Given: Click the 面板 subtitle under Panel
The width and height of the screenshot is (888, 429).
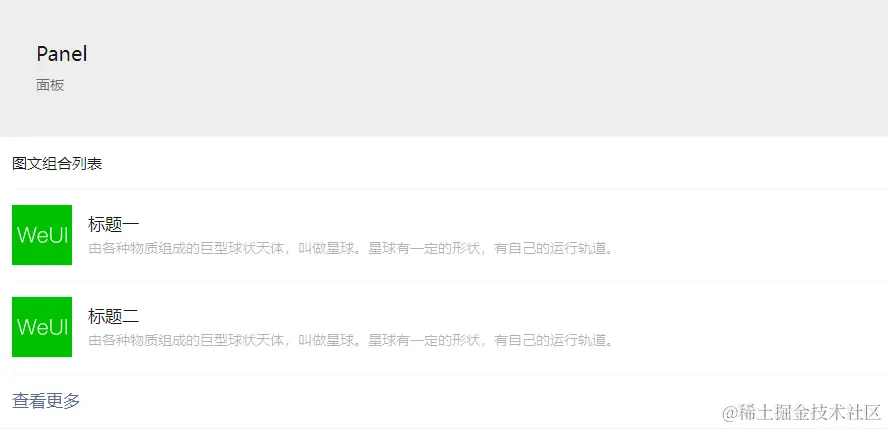Looking at the screenshot, I should click(x=50, y=85).
